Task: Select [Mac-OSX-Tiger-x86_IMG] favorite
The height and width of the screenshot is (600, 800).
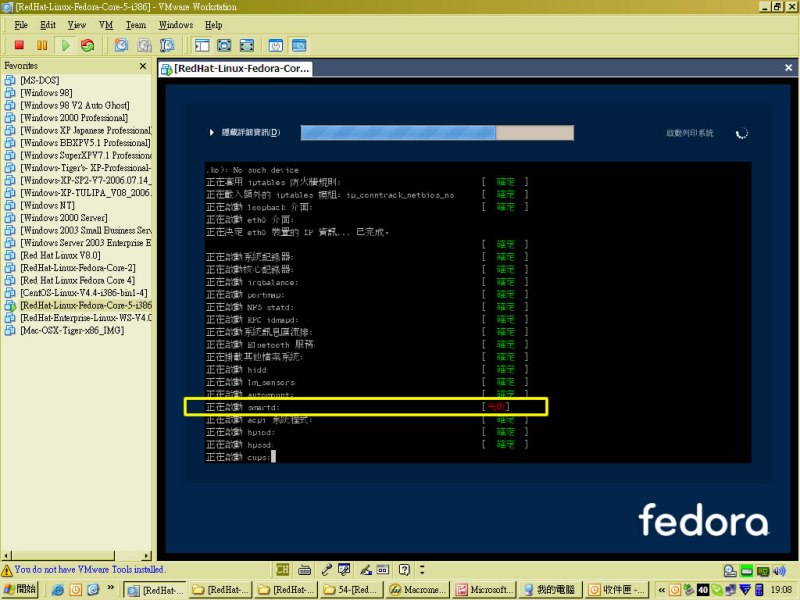Action: [72, 330]
